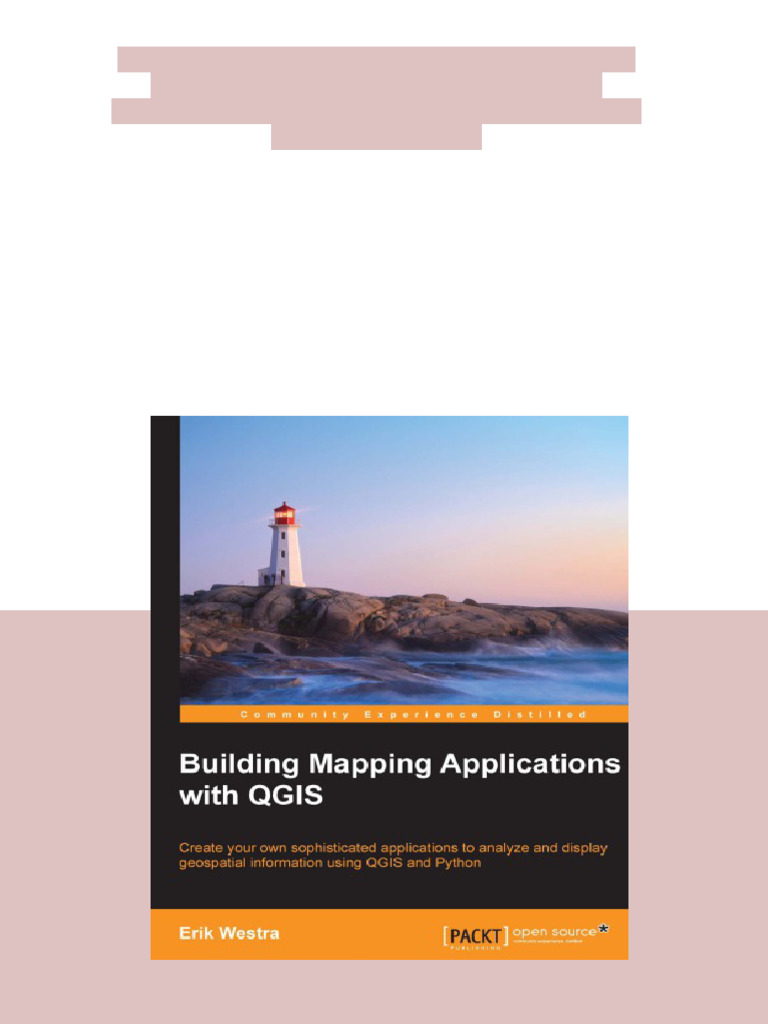Click the title "Building Mapping Applications with QGIS"
This screenshot has width=768, height=1024.
[400, 780]
